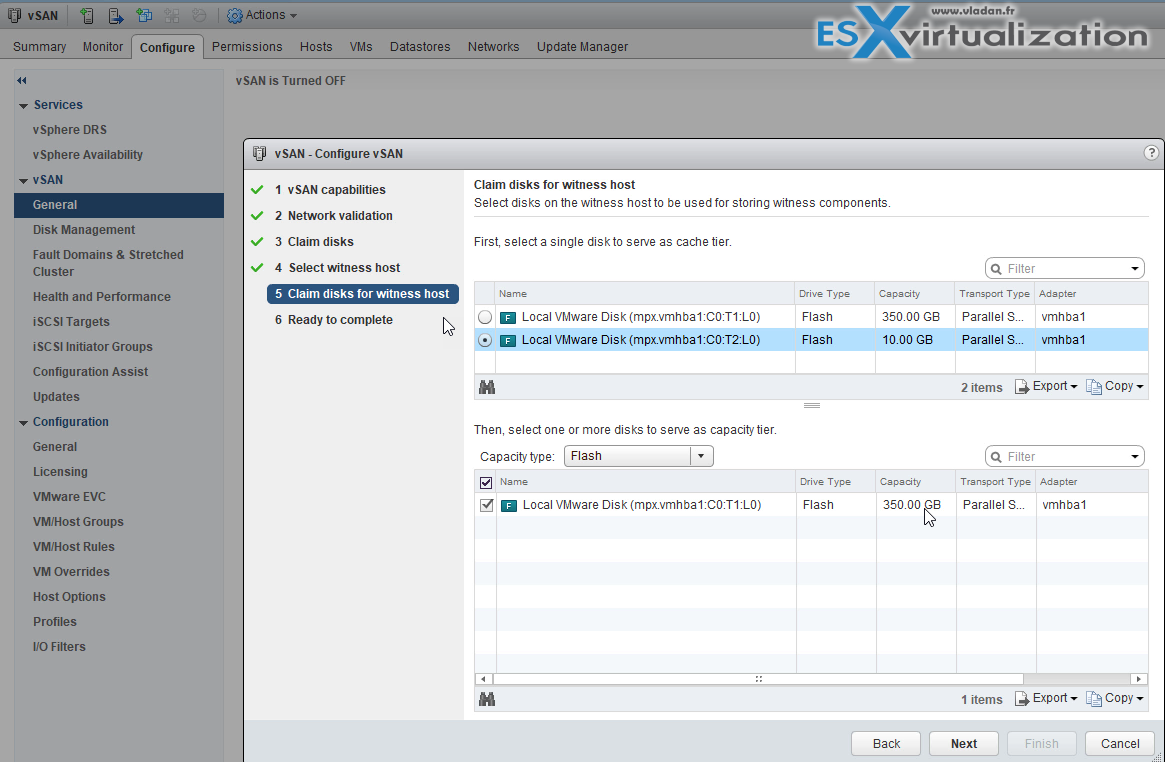The width and height of the screenshot is (1165, 762).
Task: Click the vSAN cluster icon in dialog title
Action: pyautogui.click(x=259, y=154)
